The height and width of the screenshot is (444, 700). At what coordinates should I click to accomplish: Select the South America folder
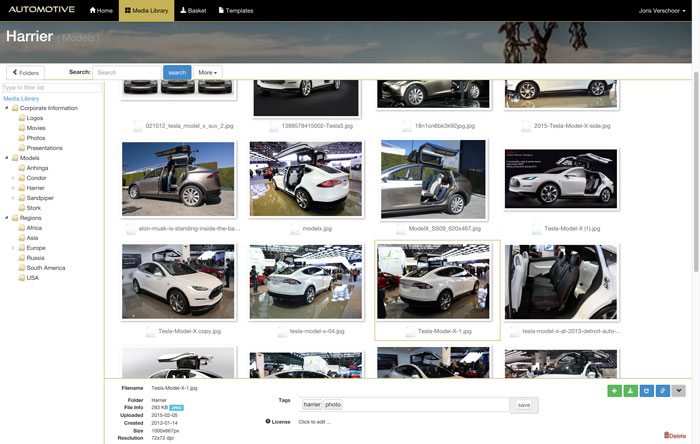[x=46, y=268]
